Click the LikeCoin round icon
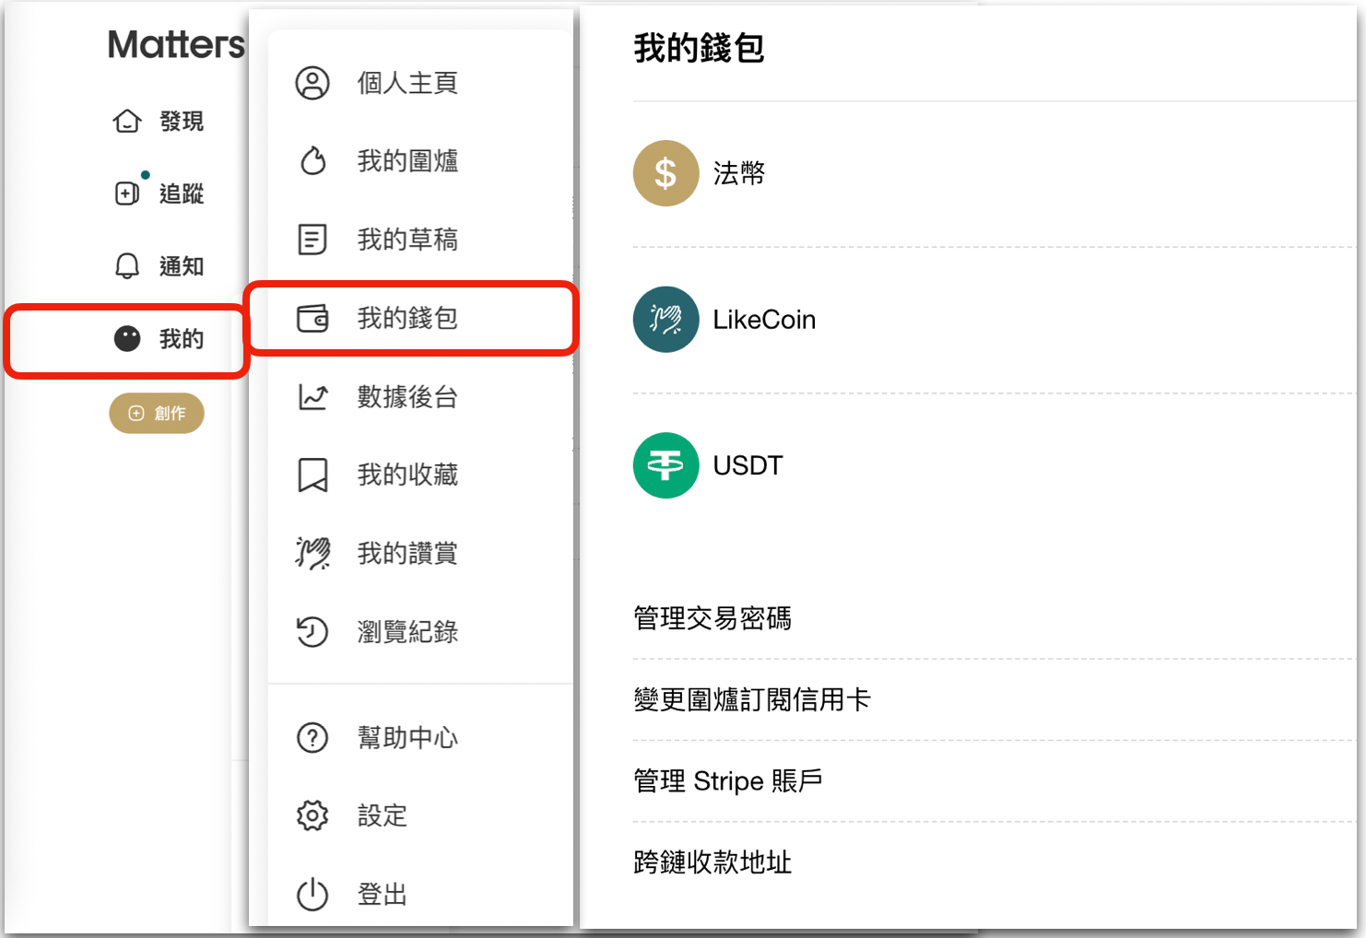This screenshot has width=1366, height=938. 665,320
